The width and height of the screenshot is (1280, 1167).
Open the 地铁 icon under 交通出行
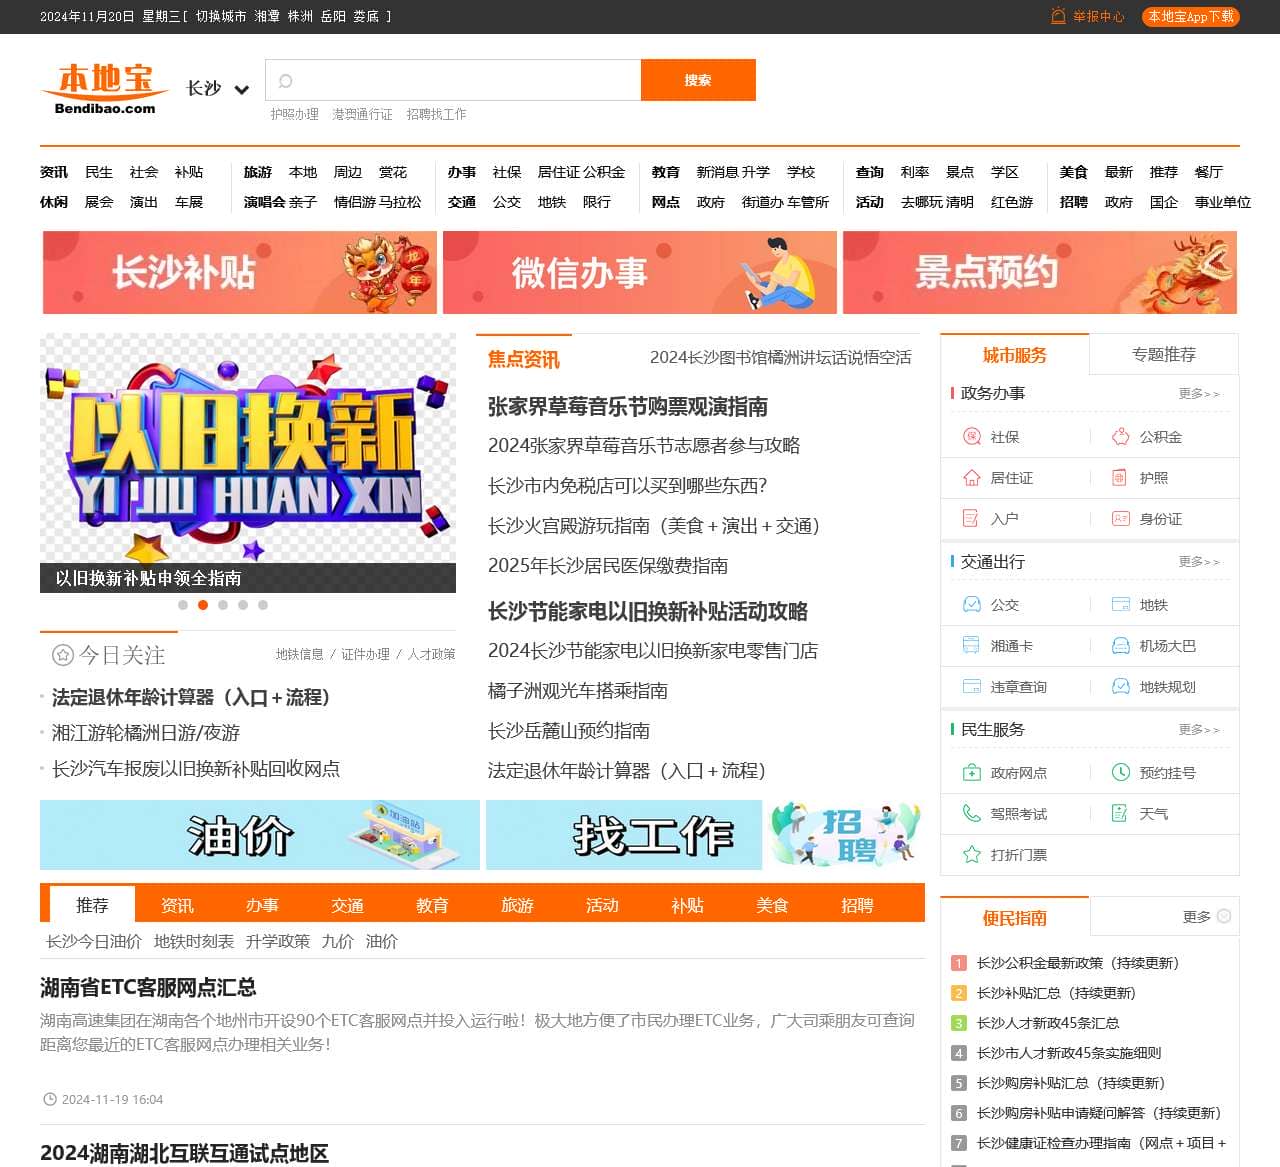(1119, 604)
